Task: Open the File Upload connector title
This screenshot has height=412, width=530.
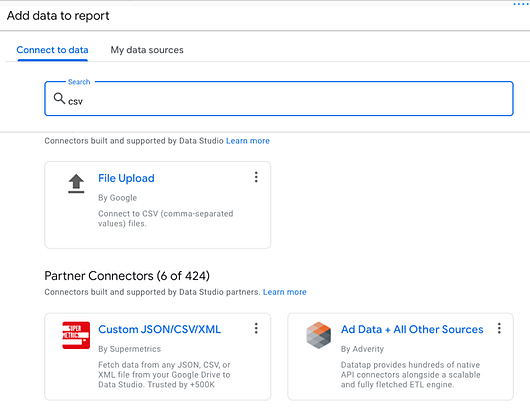Action: (126, 178)
